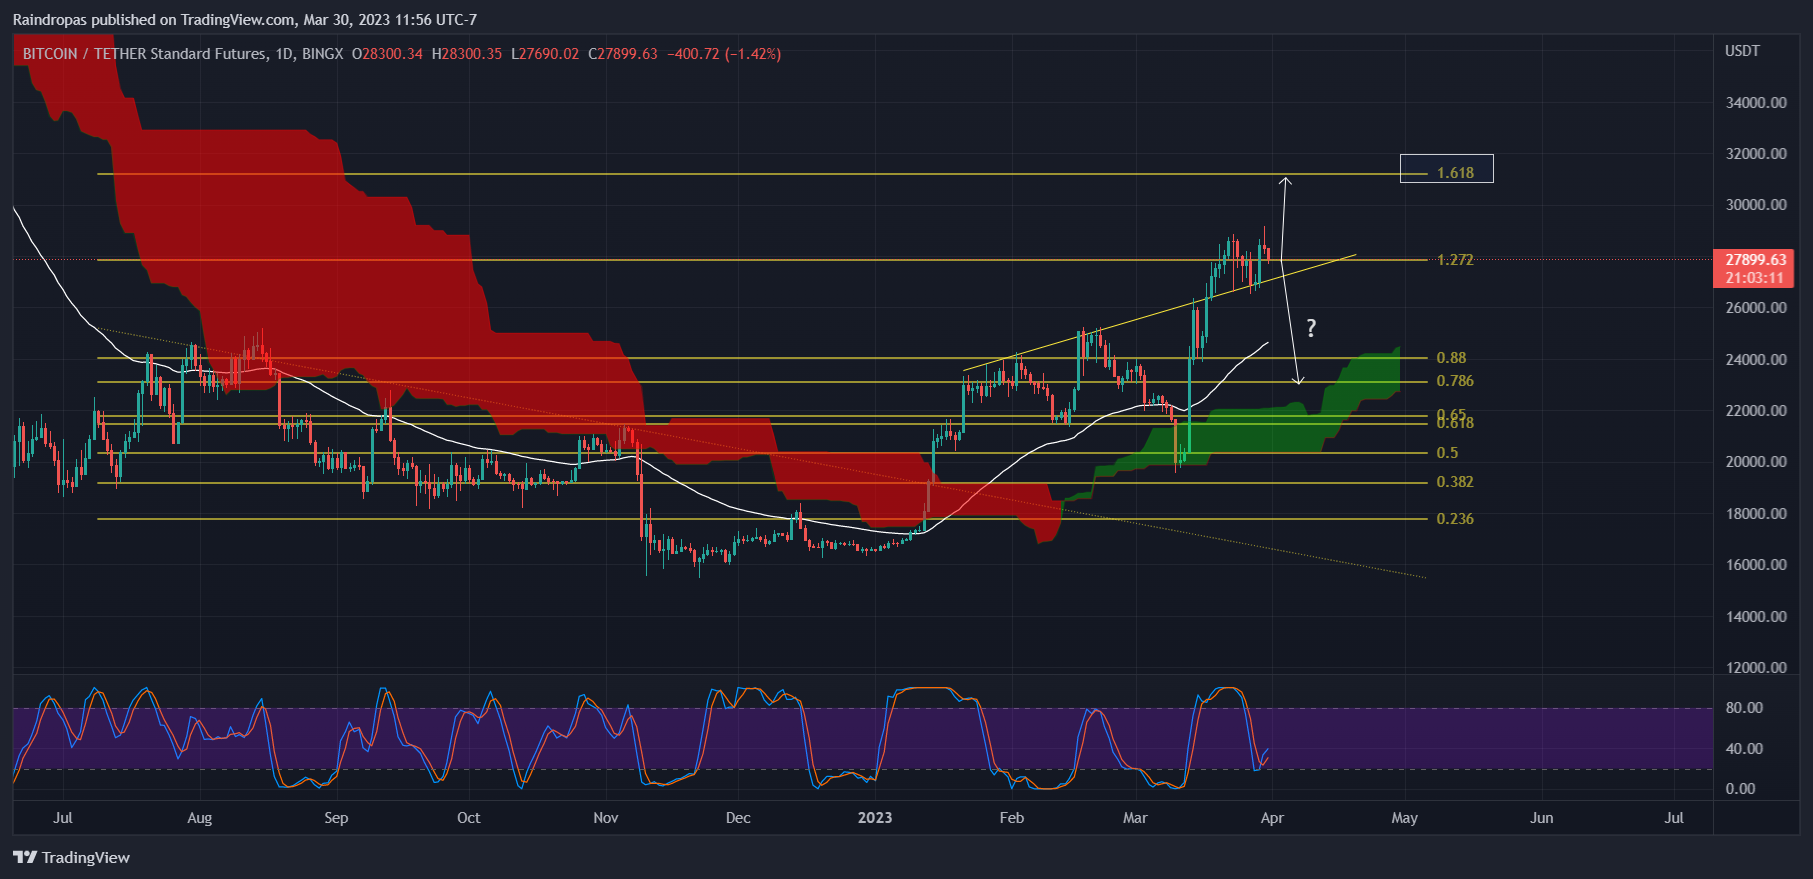Click the oscillator 0.00 scale label
Viewport: 1813px width, 879px height.
(1740, 789)
